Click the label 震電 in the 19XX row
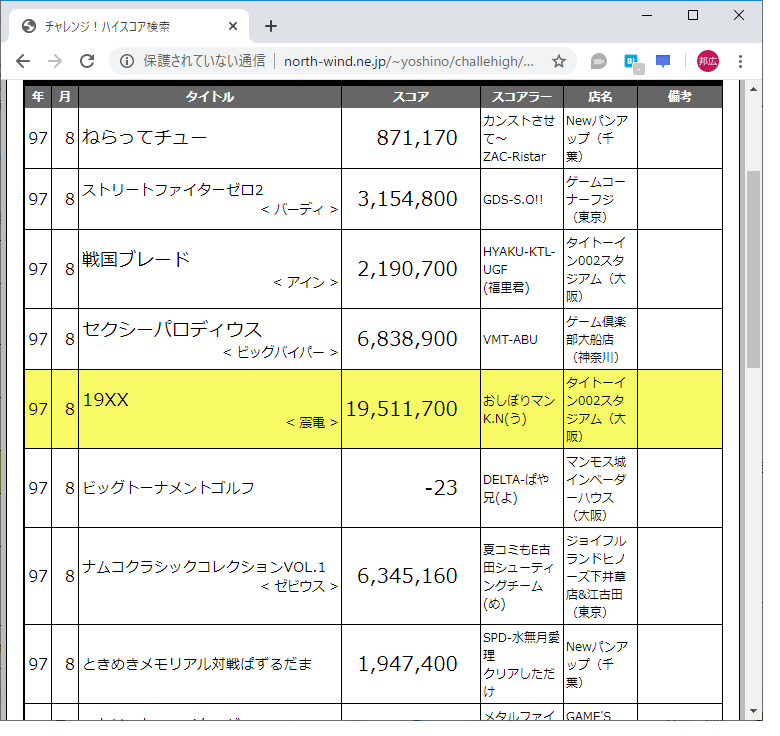The height and width of the screenshot is (736, 780). click(312, 423)
